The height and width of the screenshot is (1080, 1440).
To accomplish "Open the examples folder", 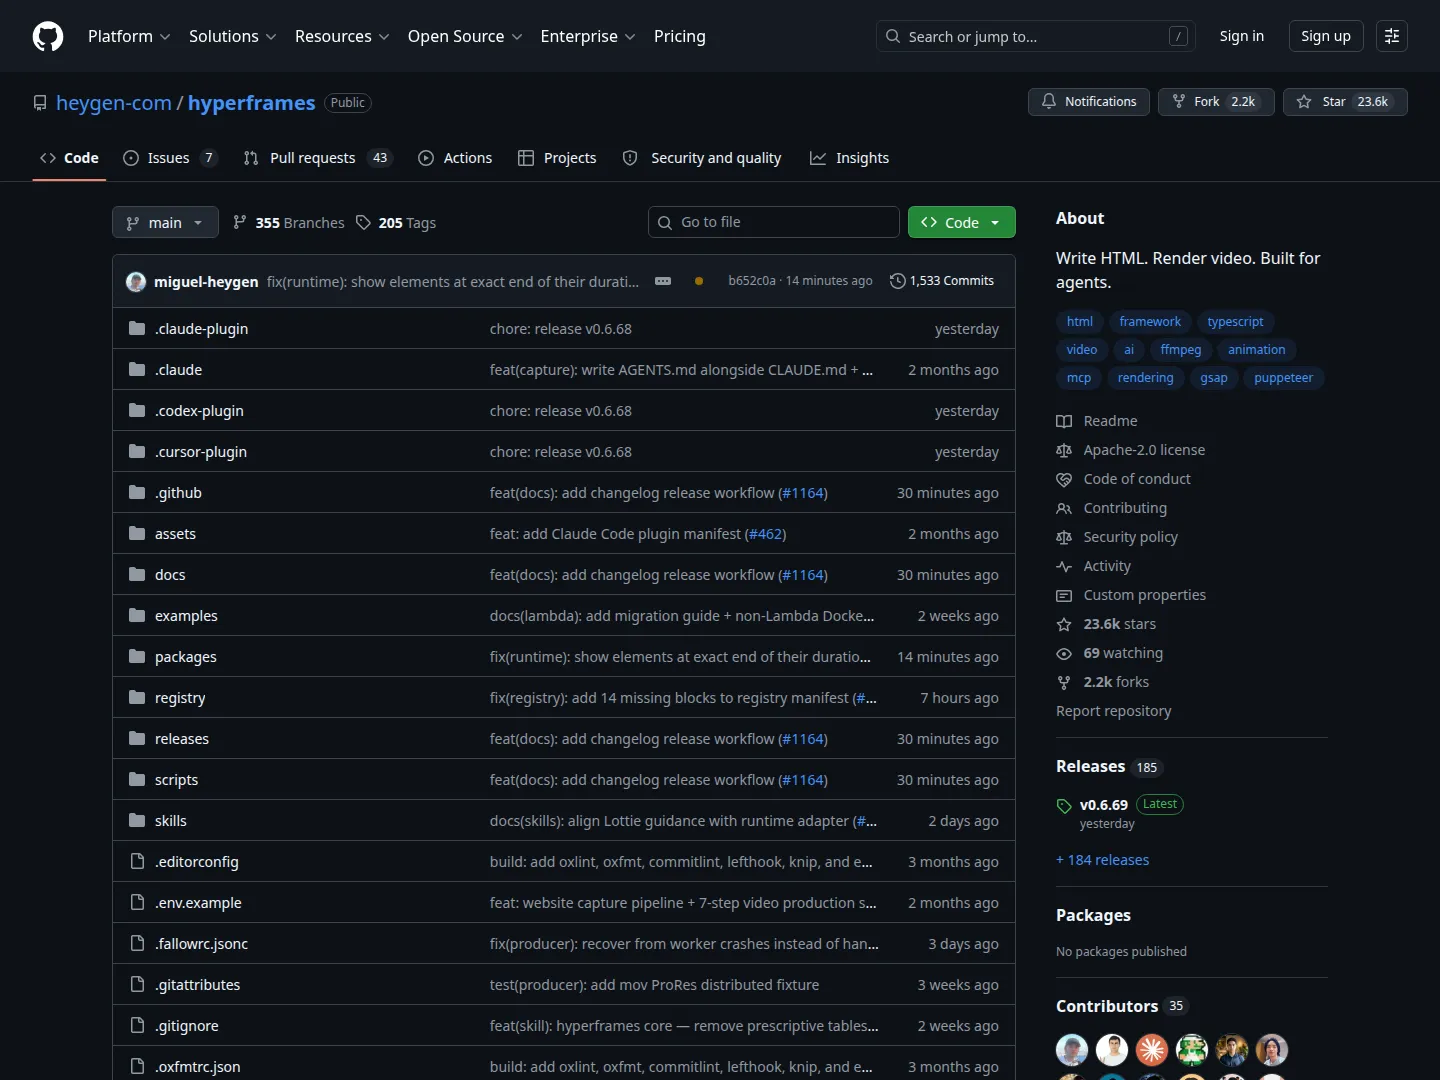I will point(186,616).
